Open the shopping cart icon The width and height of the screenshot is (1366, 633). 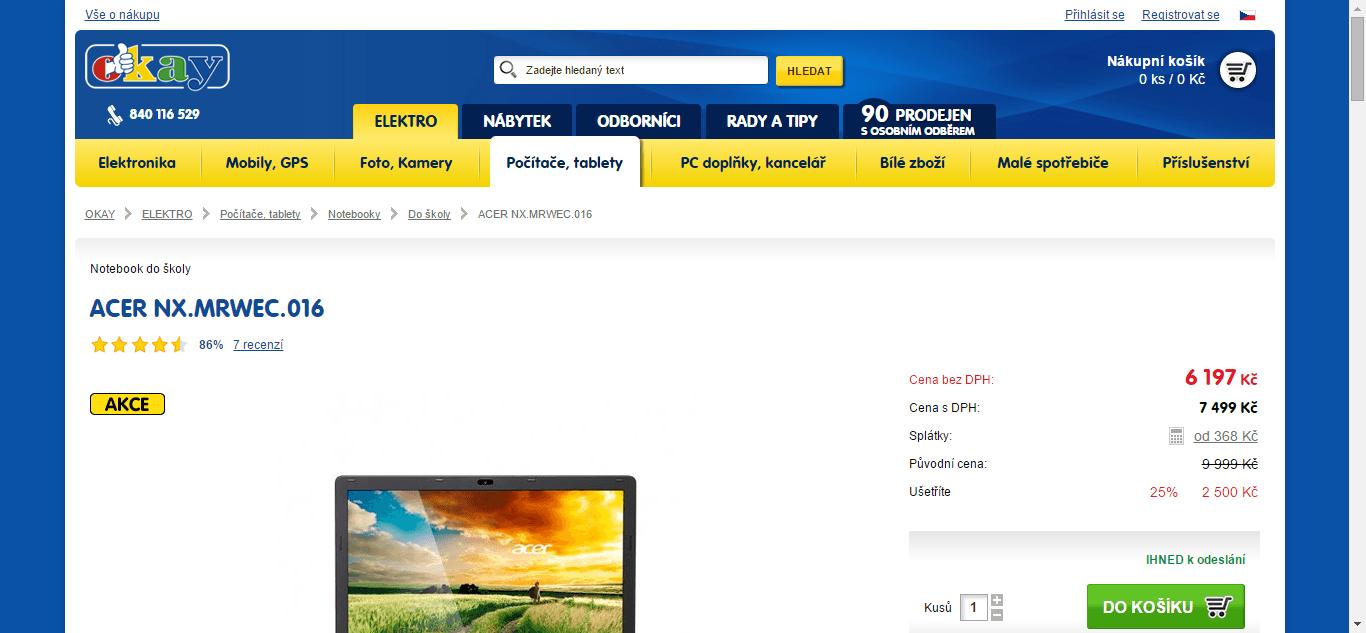[x=1238, y=71]
